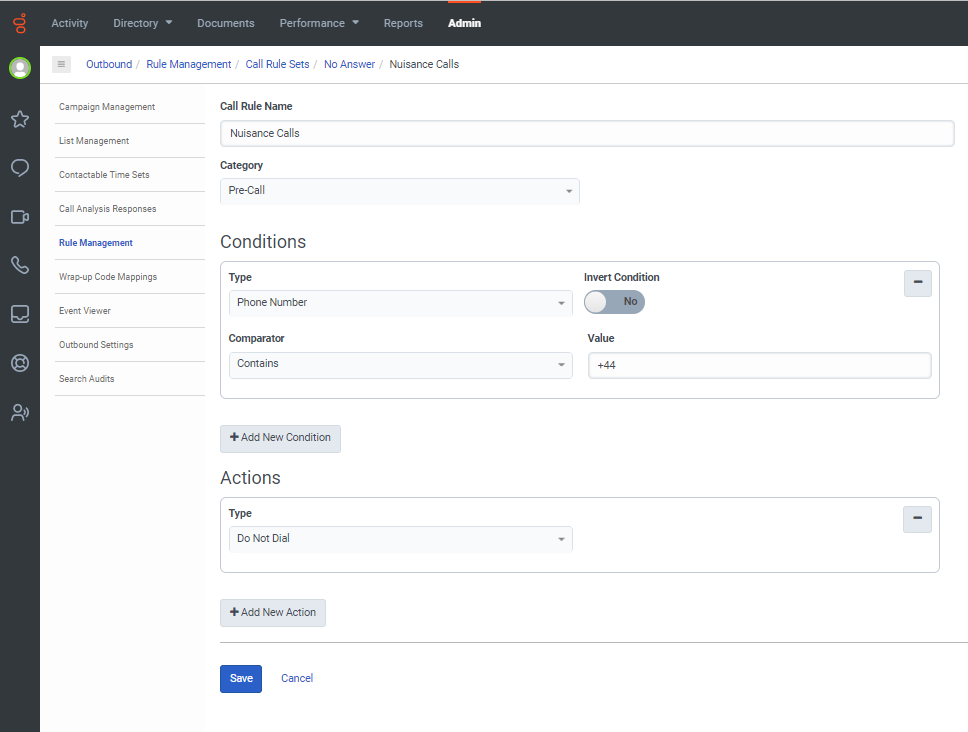Toggle the Invert Condition switch
The width and height of the screenshot is (968, 732).
[x=614, y=302]
